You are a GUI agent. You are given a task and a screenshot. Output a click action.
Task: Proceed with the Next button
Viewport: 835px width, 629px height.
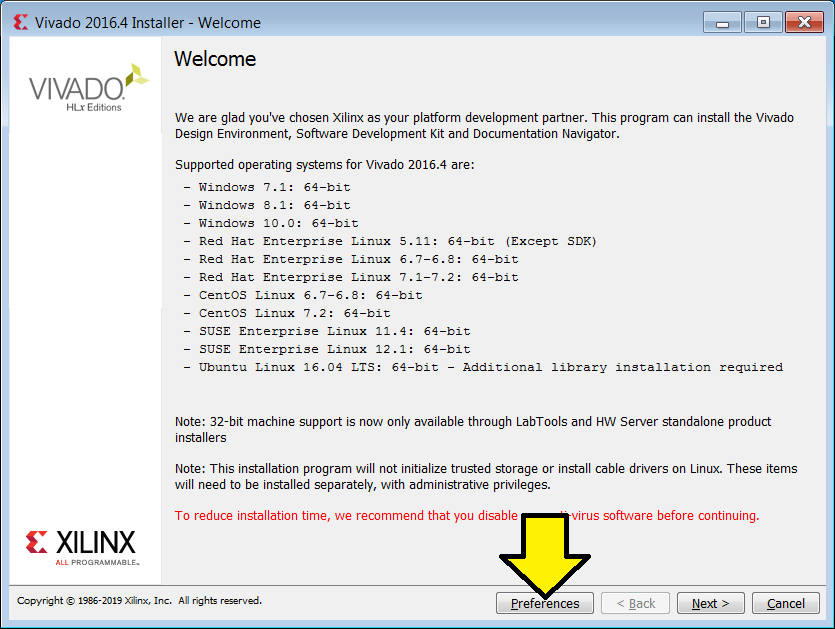point(710,603)
